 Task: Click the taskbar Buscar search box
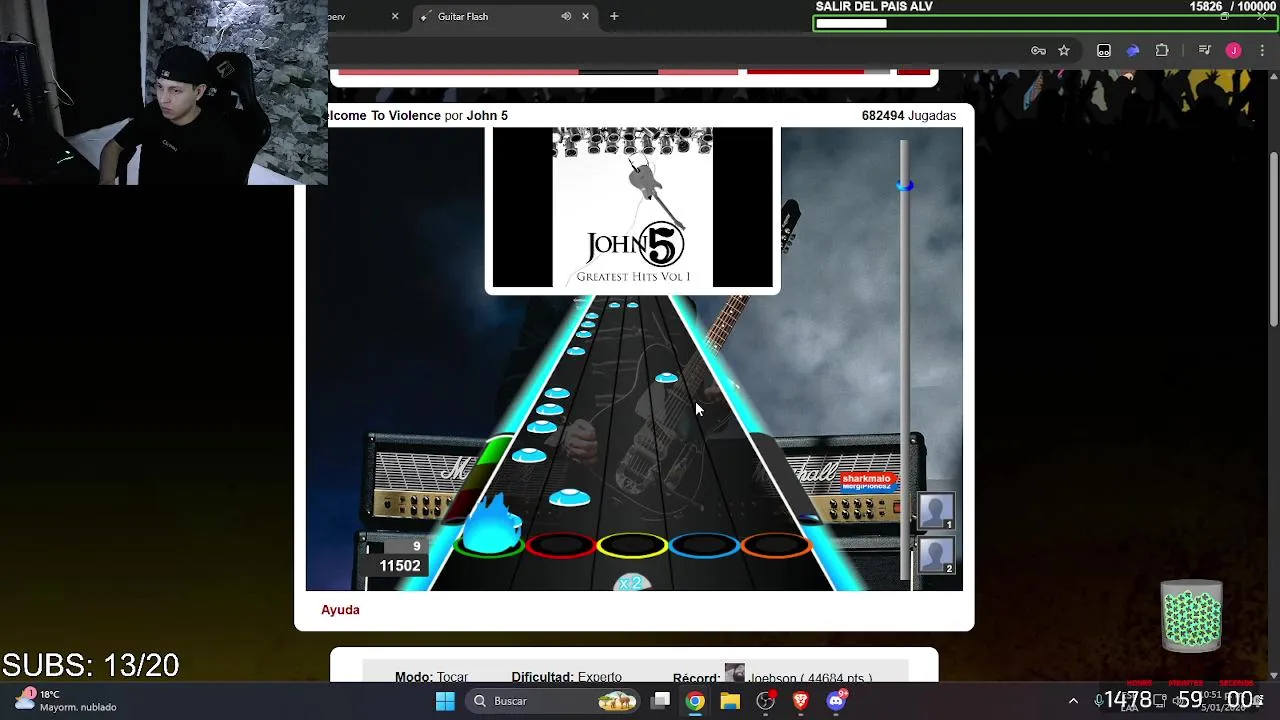click(x=552, y=701)
